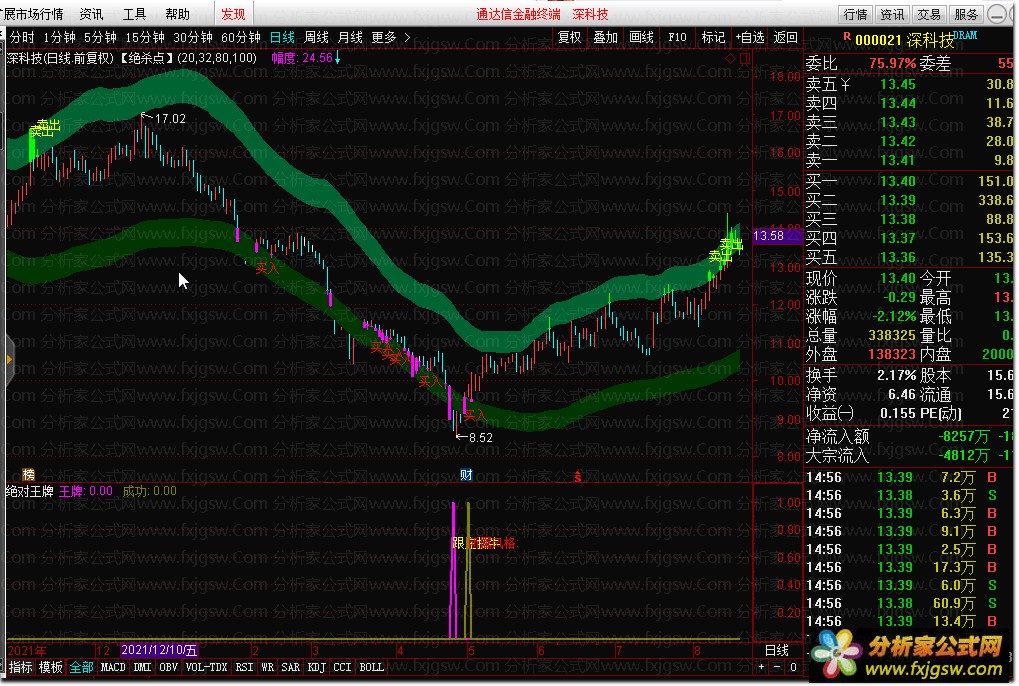Open the 帮助 menu
The image size is (1019, 686).
coord(177,14)
